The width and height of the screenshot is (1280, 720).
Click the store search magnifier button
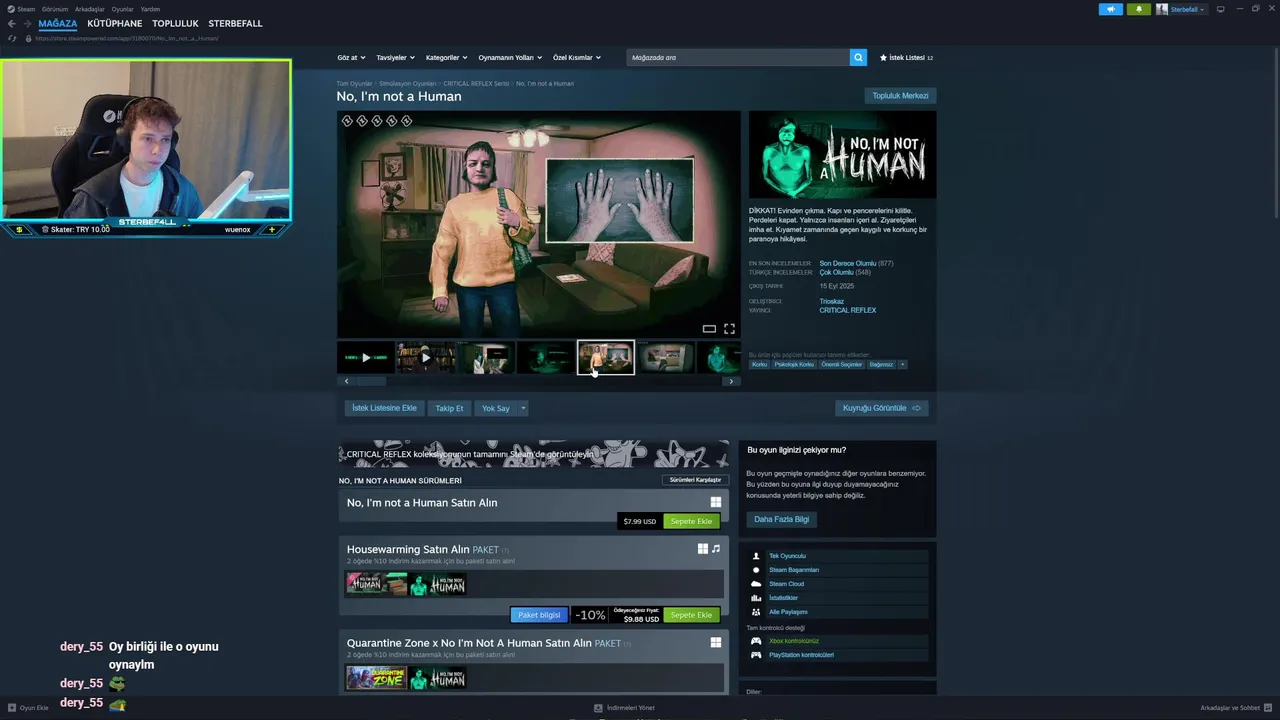[858, 58]
